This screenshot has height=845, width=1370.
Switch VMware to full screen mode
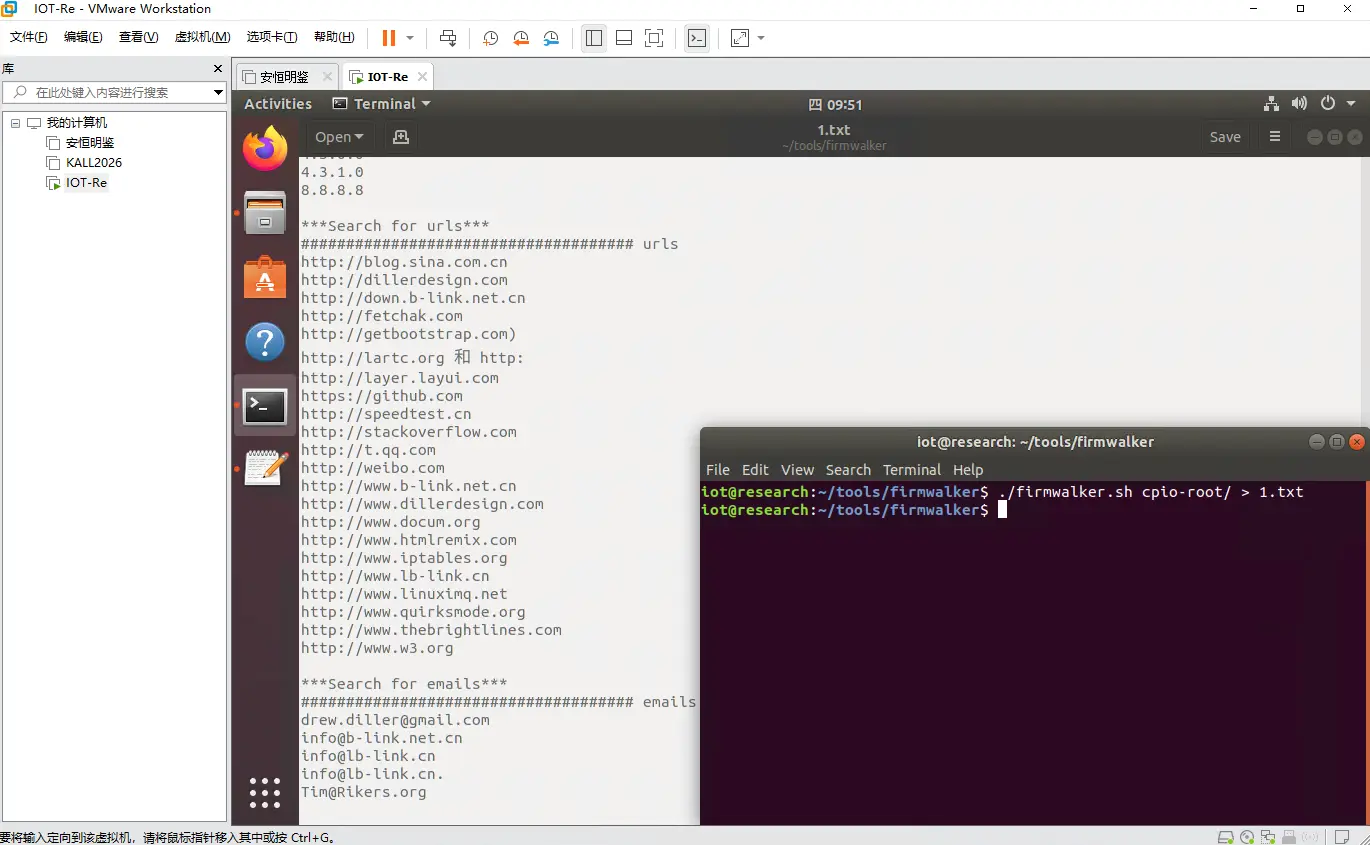click(x=654, y=38)
